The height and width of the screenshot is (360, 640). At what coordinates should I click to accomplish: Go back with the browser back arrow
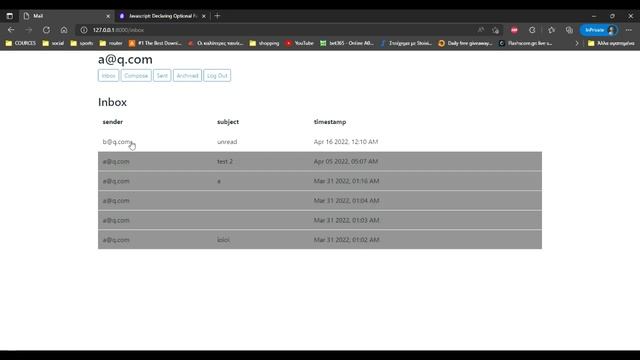pos(11,30)
